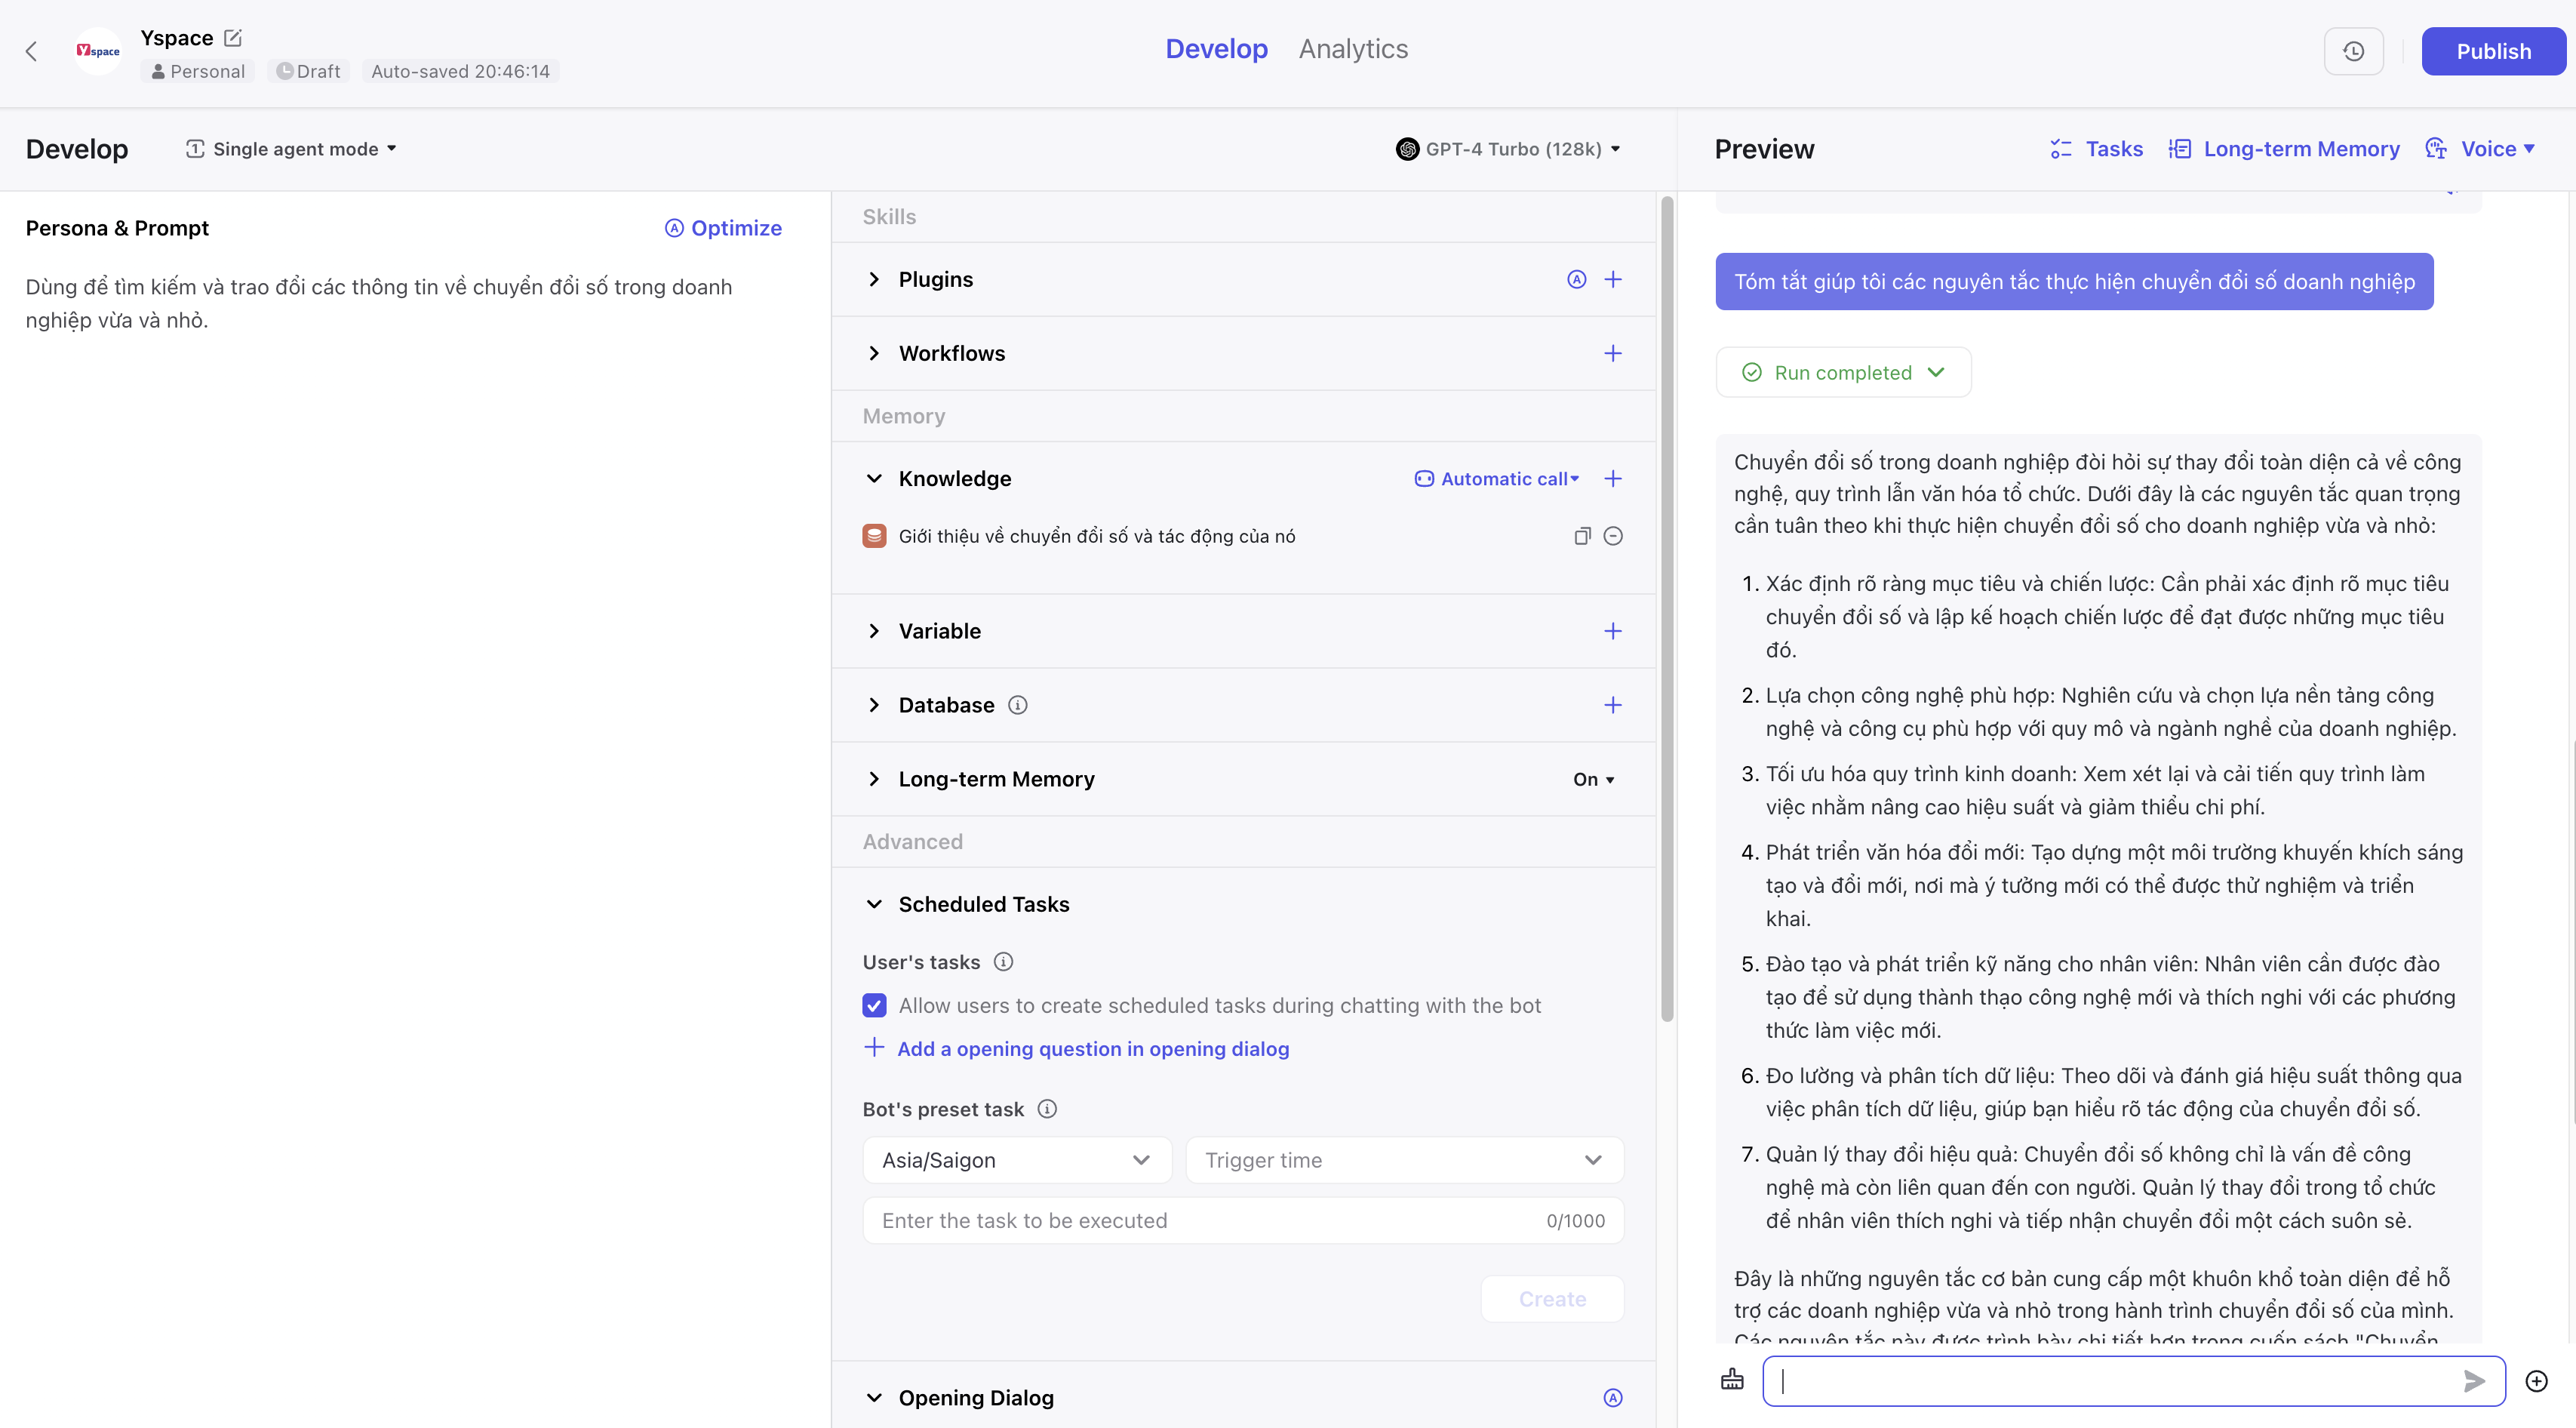Collapse the Opening Dialog section

coord(874,1398)
